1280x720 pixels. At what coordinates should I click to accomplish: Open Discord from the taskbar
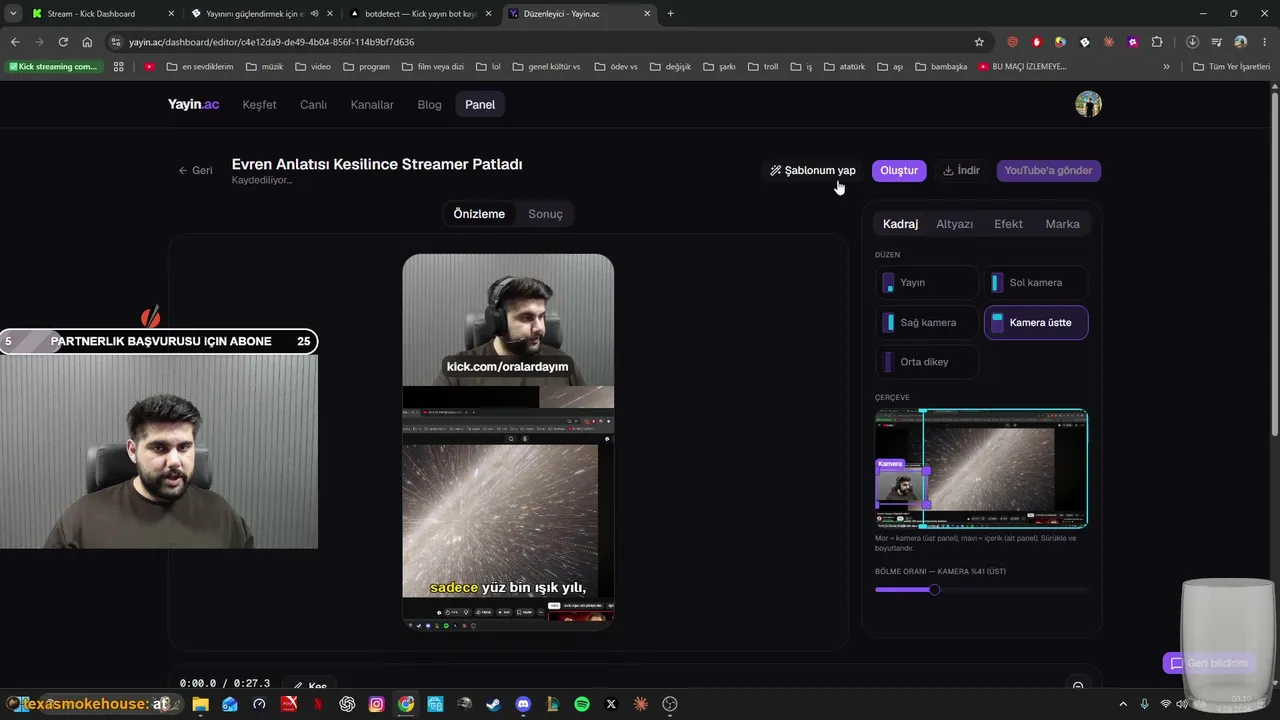(x=523, y=704)
